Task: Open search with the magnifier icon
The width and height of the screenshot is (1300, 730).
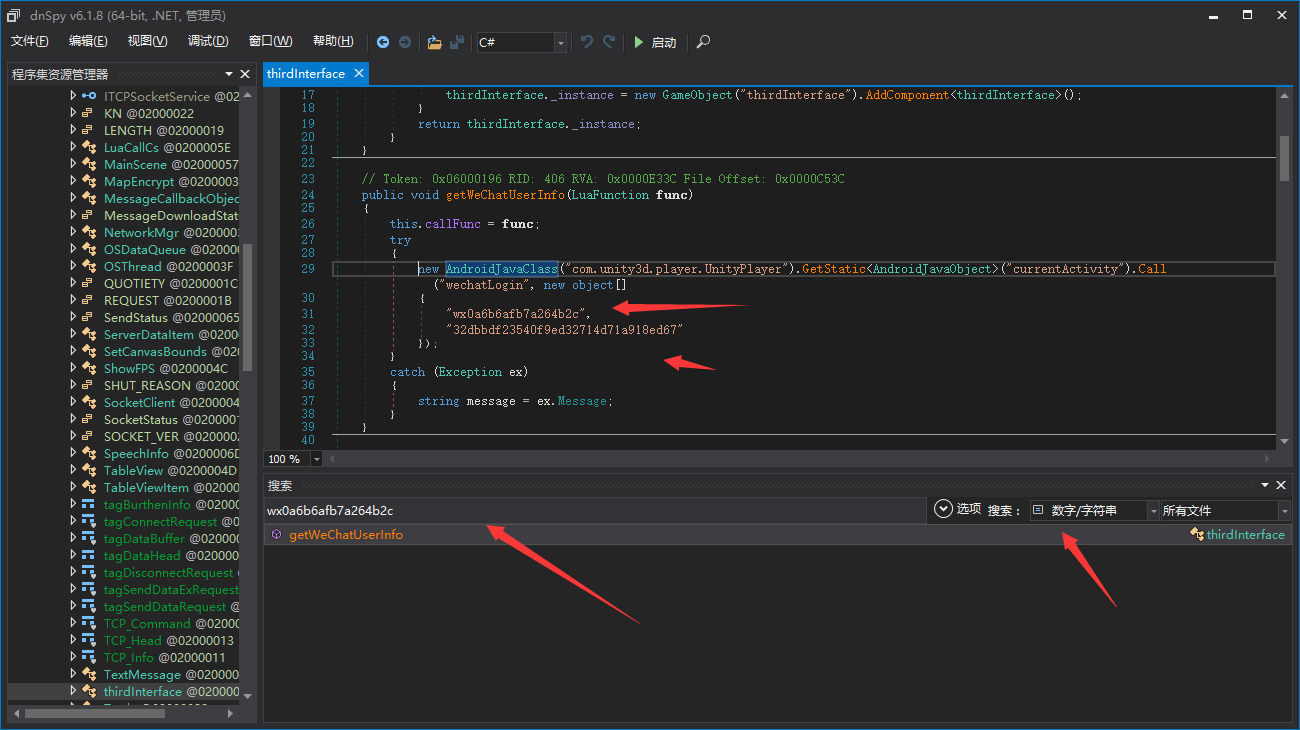Action: coord(704,42)
